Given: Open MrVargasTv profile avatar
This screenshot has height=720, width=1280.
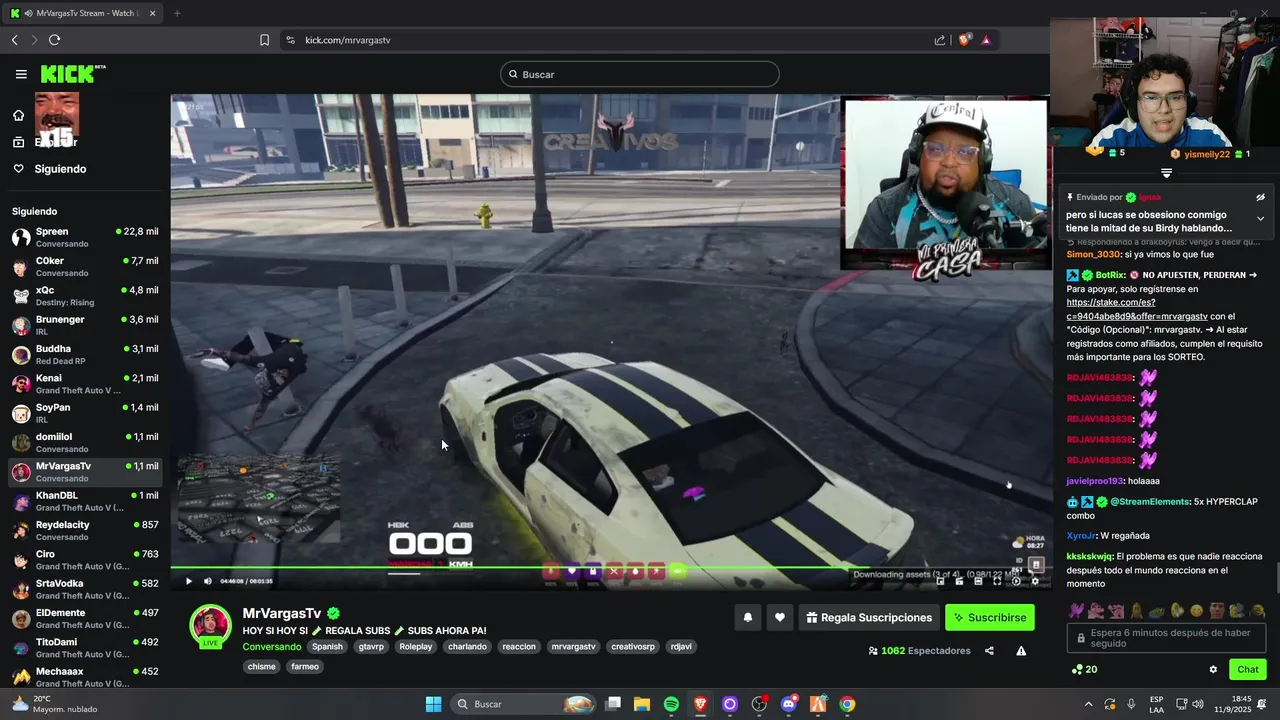Looking at the screenshot, I should click(x=210, y=626).
